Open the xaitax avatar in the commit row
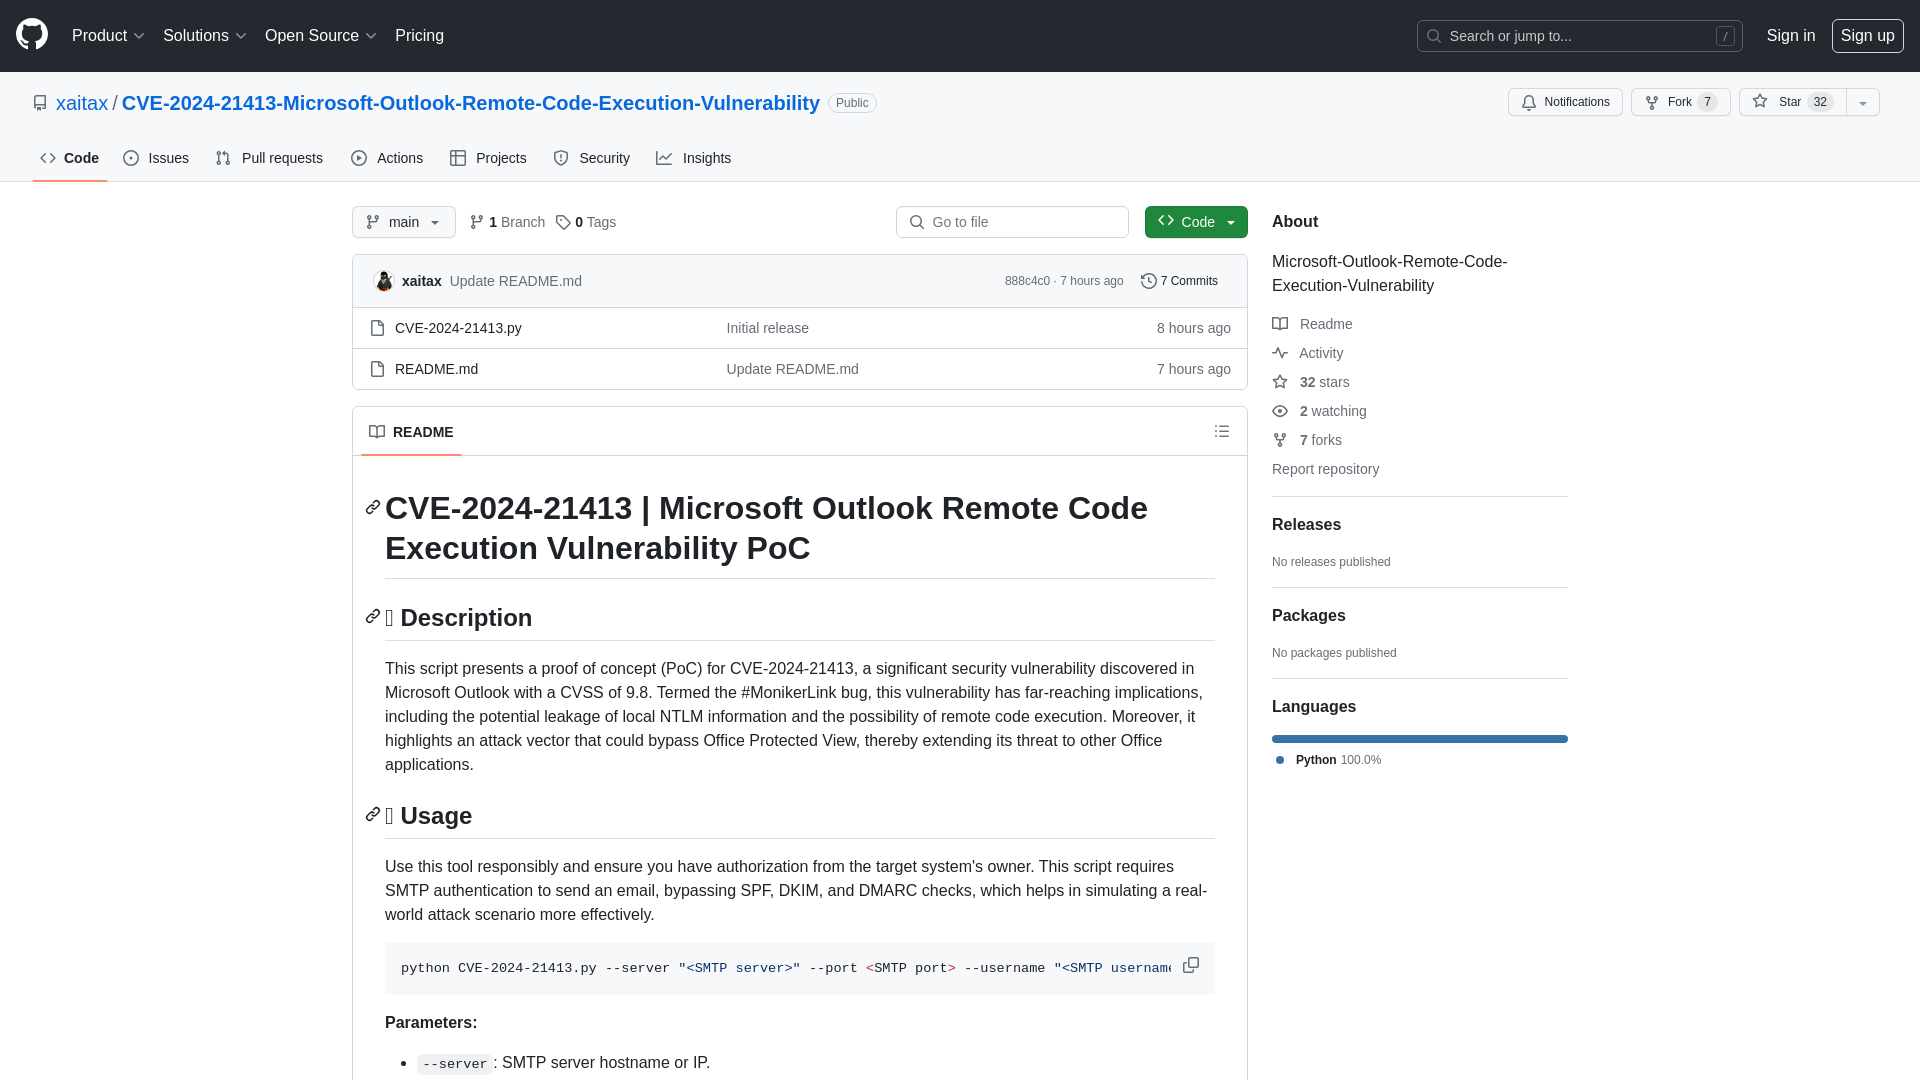 click(x=384, y=281)
